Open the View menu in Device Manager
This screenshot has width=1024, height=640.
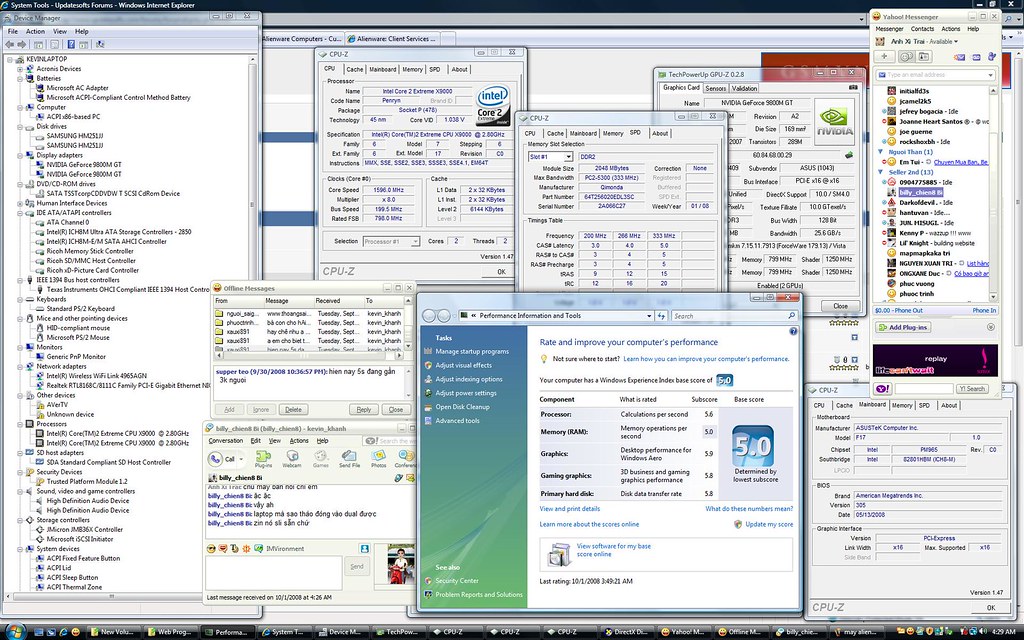(59, 31)
